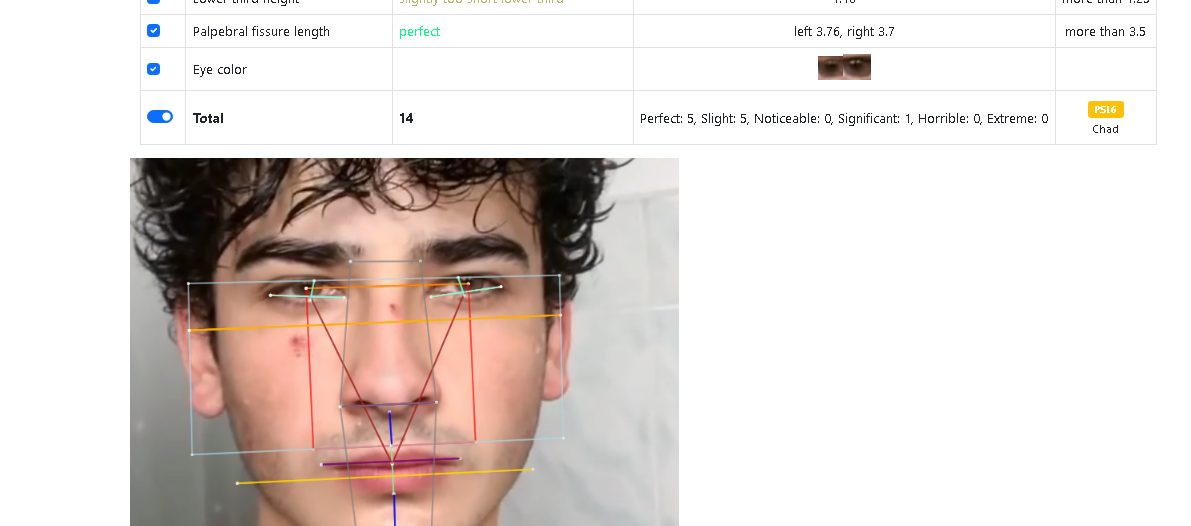Viewport: 1191px width, 526px height.
Task: Select the green 'perfect' rating text
Action: tap(419, 32)
